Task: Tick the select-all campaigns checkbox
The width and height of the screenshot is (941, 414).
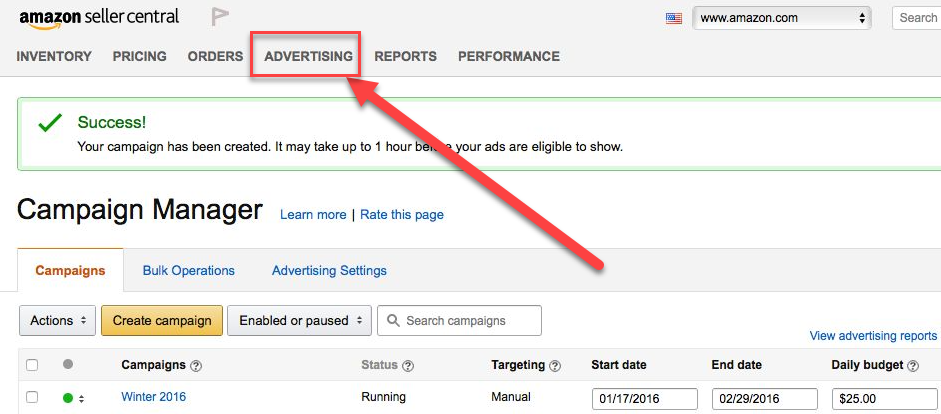Action: click(x=32, y=365)
